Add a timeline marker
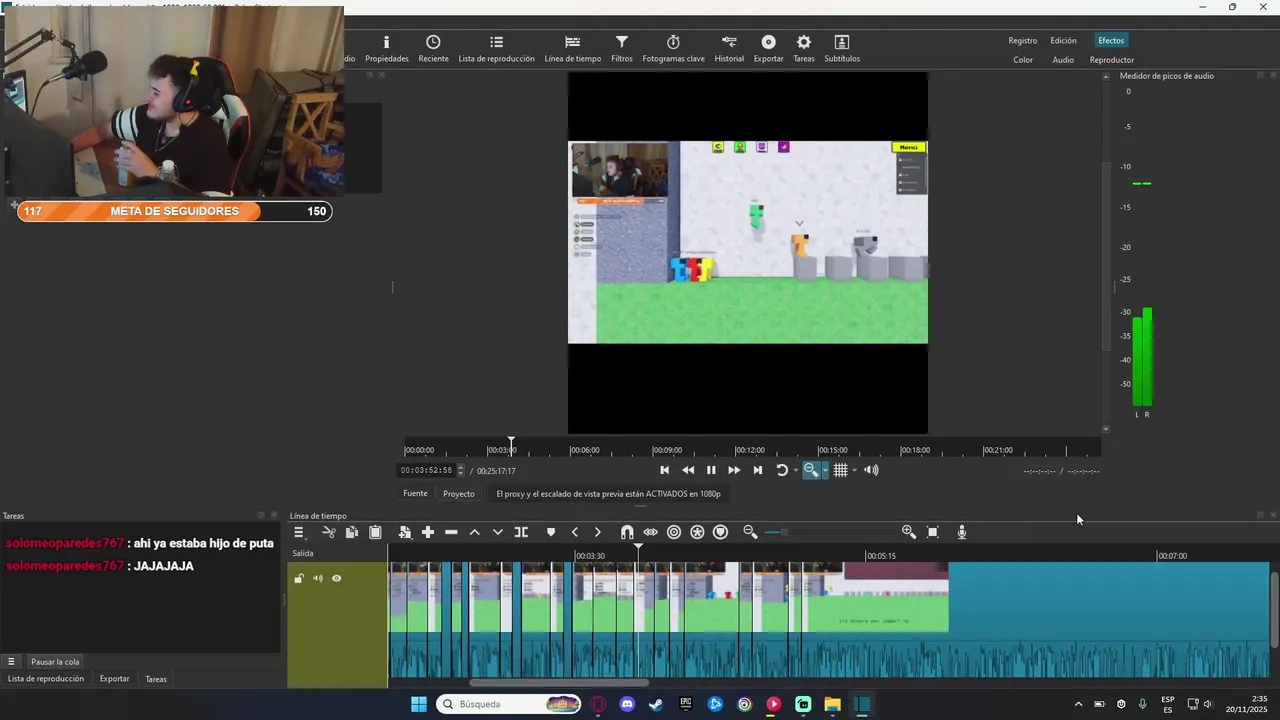Screen dimensions: 1280x720 tap(550, 532)
